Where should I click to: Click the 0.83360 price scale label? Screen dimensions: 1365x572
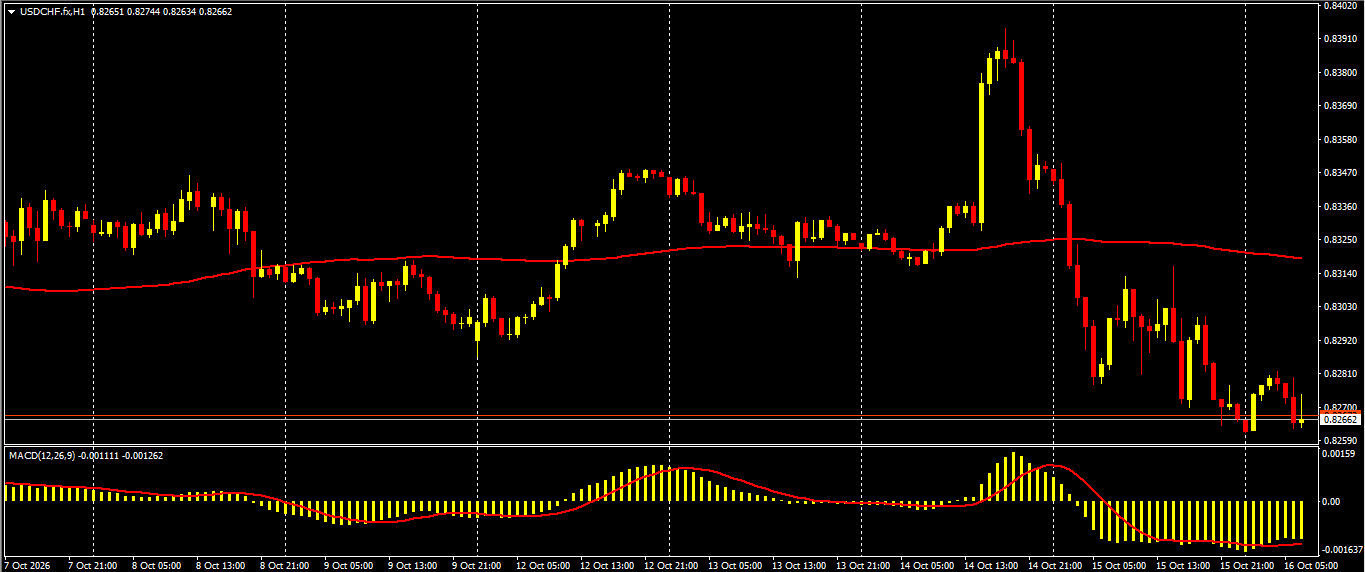[1339, 207]
